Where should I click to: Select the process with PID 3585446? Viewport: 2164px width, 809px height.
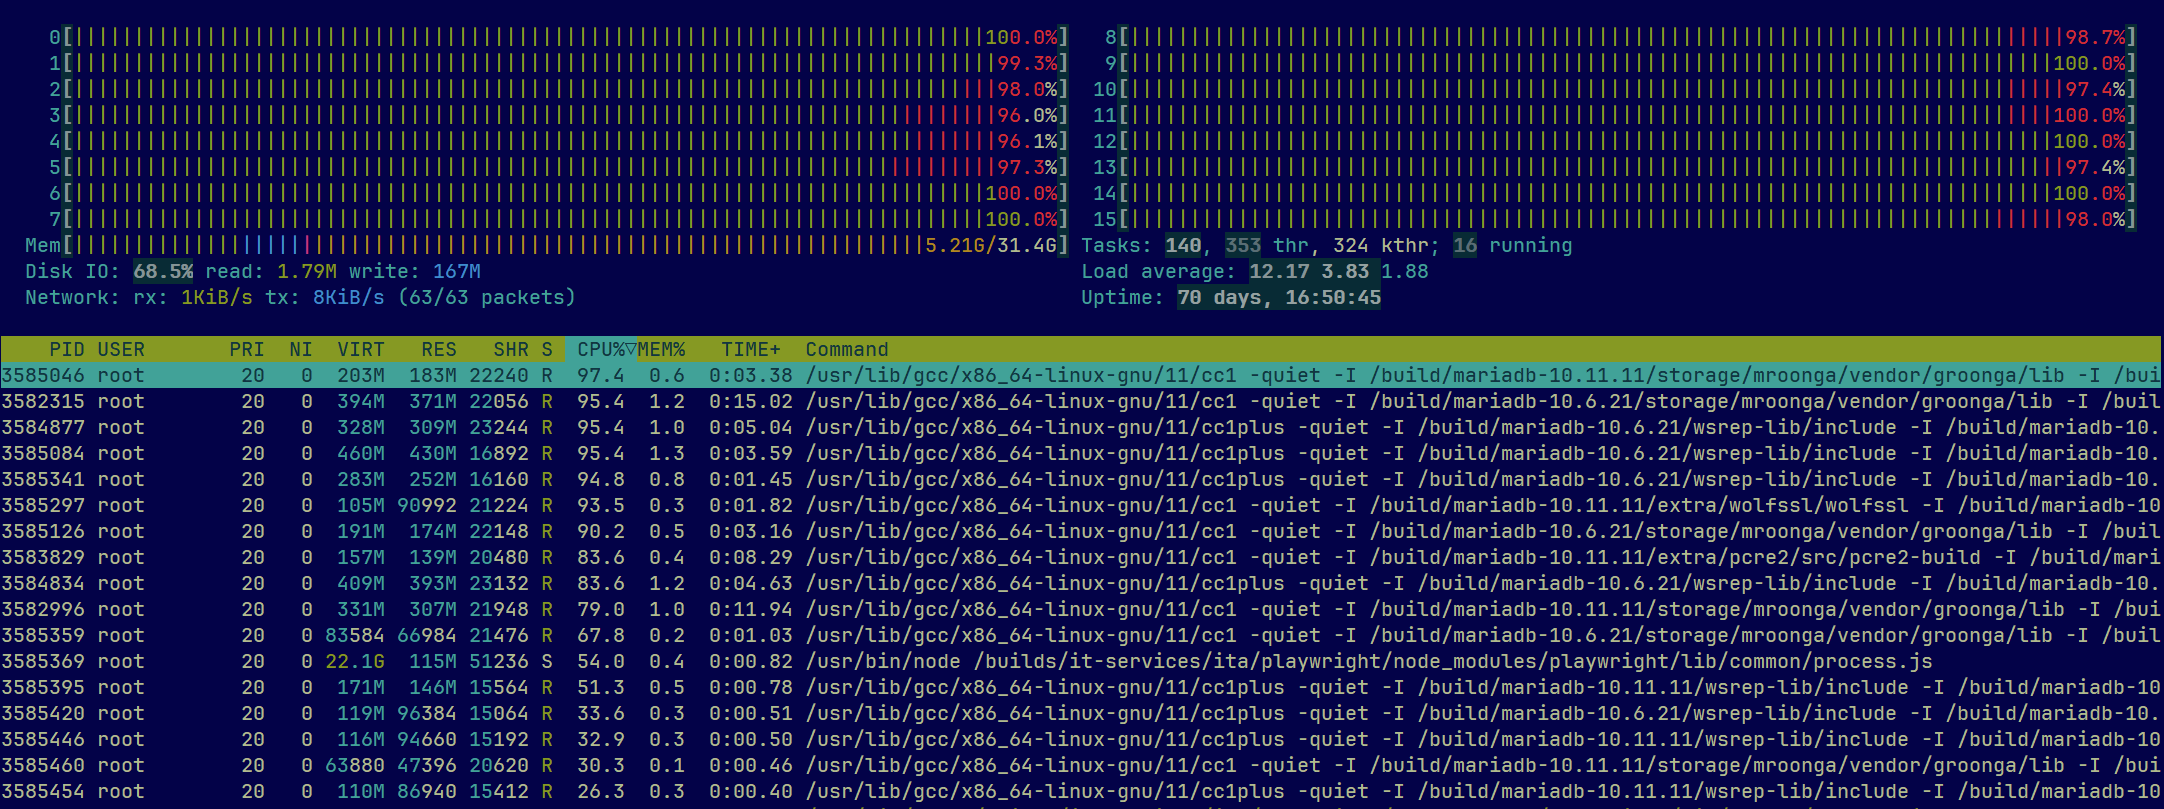click(x=1081, y=739)
